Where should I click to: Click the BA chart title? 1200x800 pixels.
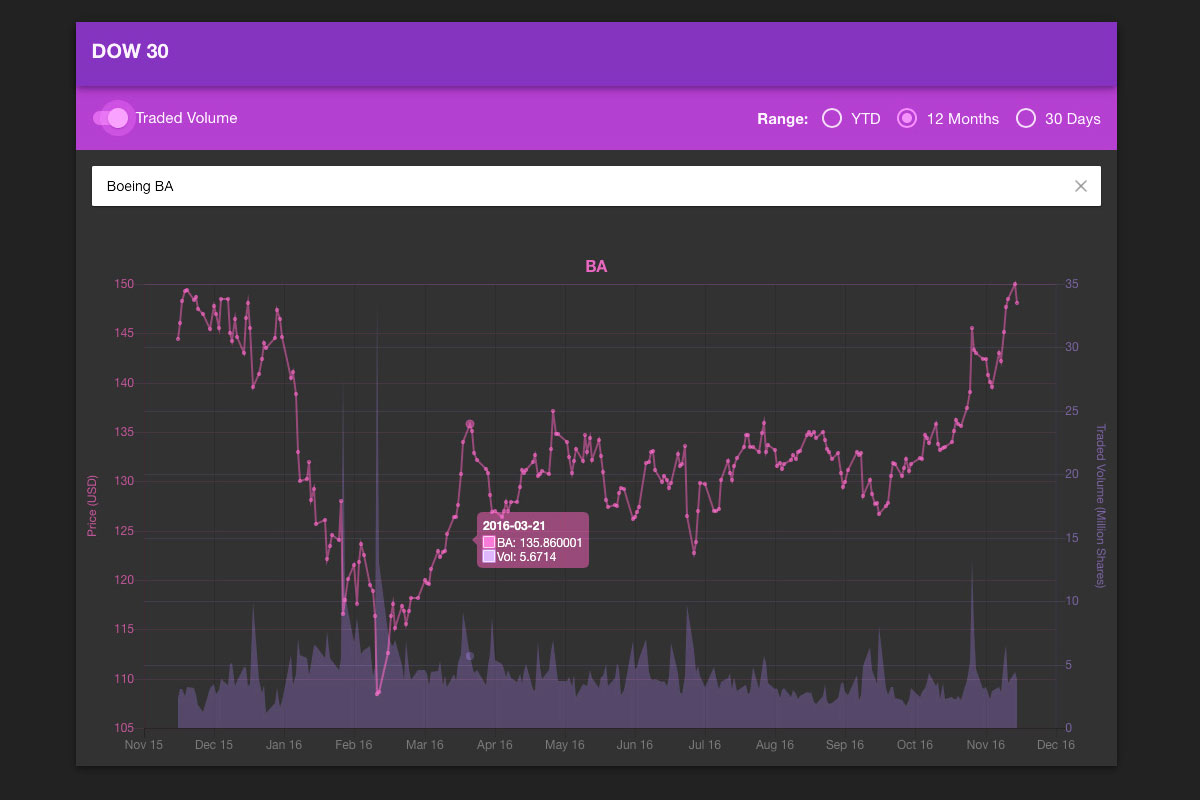tap(596, 266)
